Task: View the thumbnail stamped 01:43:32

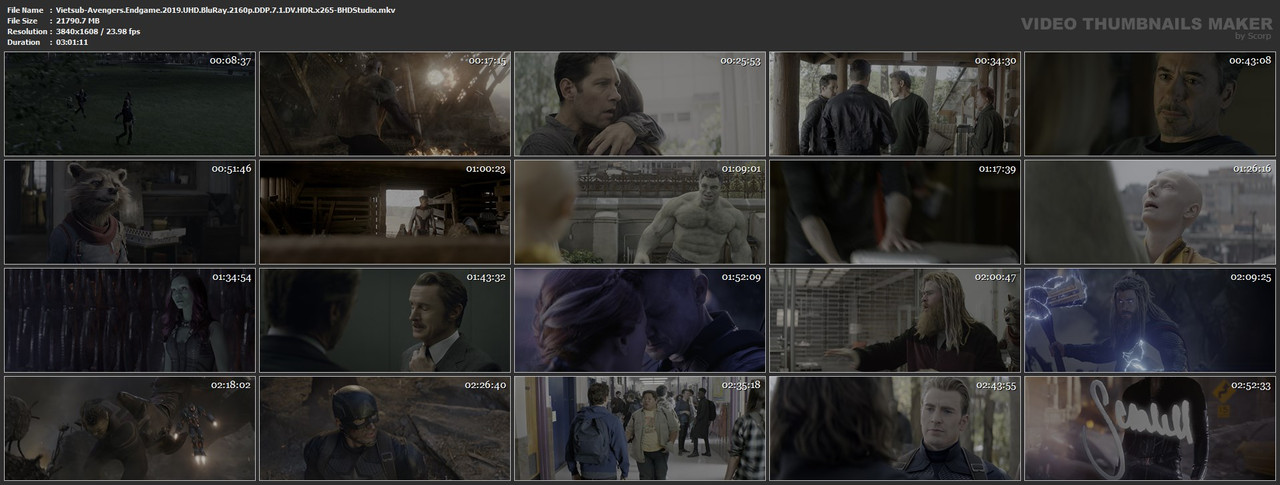Action: tap(385, 319)
